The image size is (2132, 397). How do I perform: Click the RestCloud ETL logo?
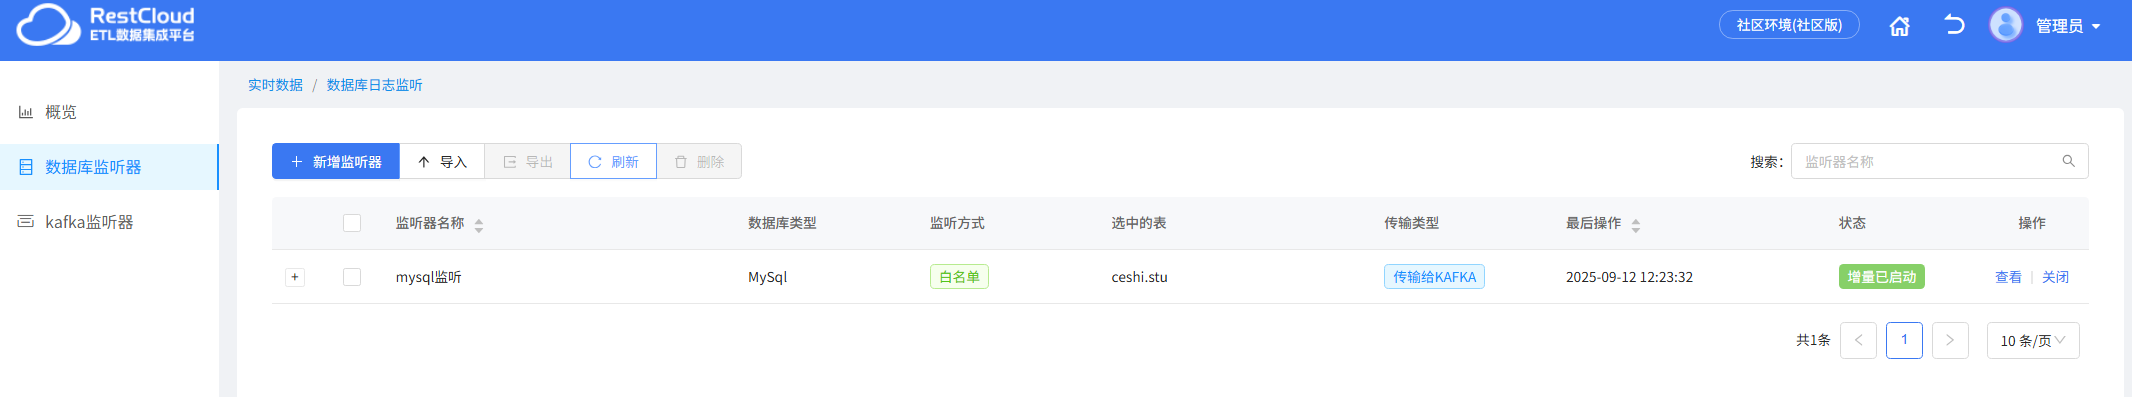pos(106,25)
